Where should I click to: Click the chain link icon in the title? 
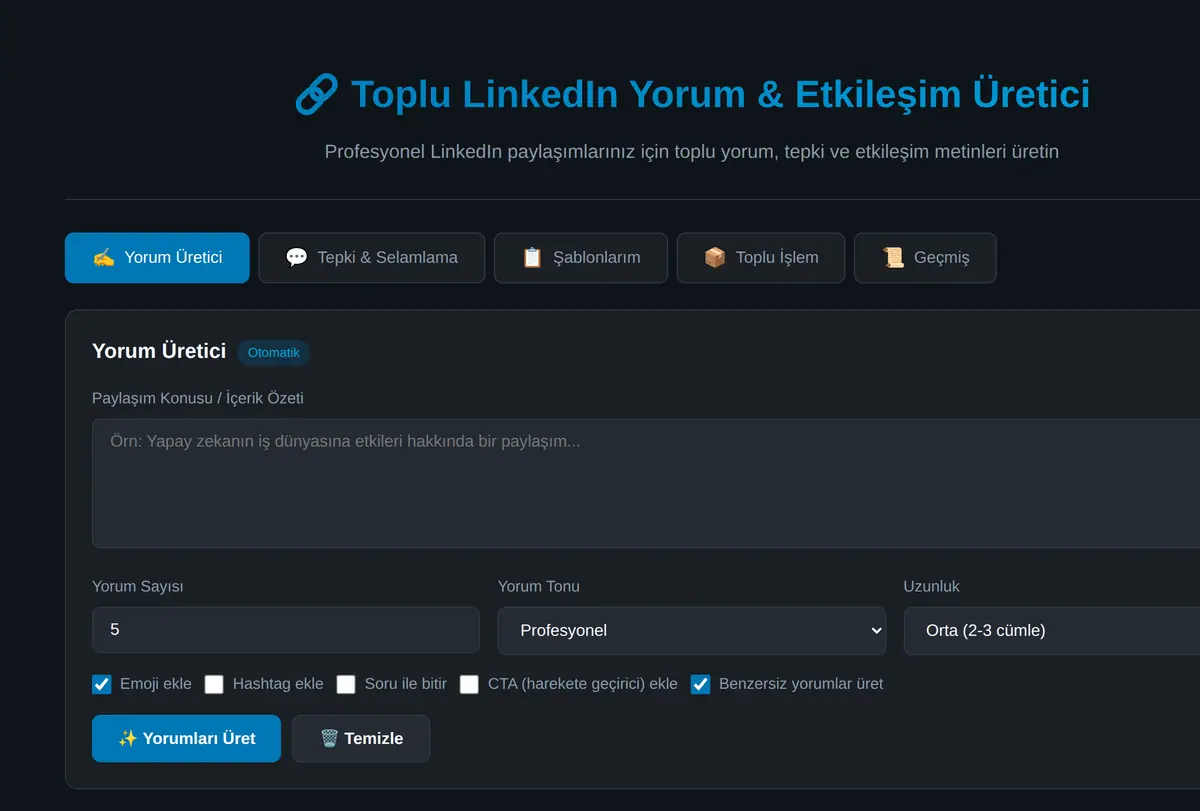317,95
